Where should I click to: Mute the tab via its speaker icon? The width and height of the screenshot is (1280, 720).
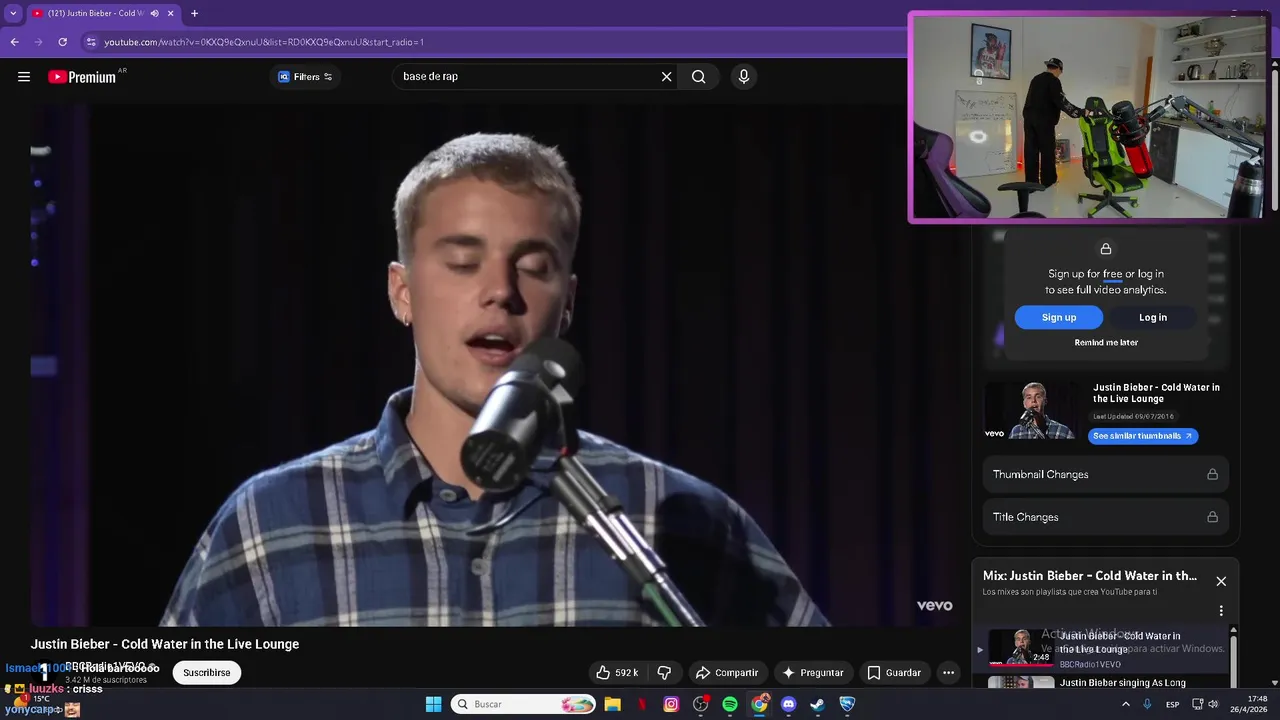tap(154, 13)
